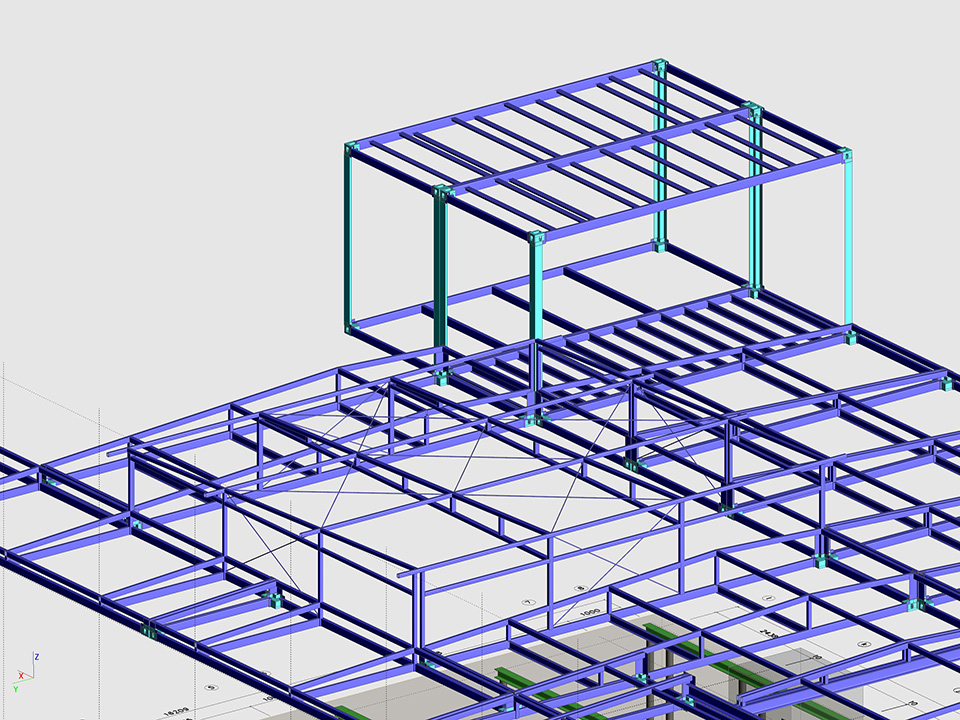Click right top corner joint of raised frame
This screenshot has height=720, width=960.
coord(846,155)
